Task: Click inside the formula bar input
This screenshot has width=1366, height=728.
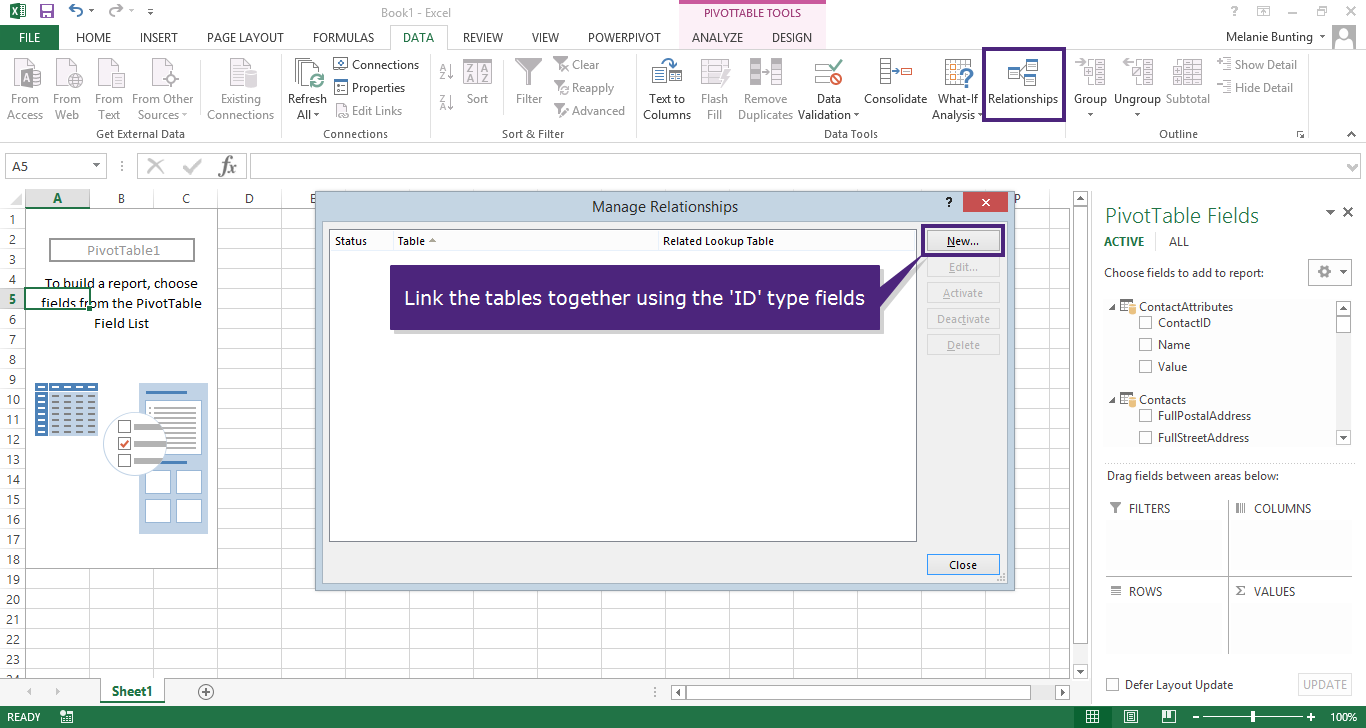Action: tap(800, 166)
